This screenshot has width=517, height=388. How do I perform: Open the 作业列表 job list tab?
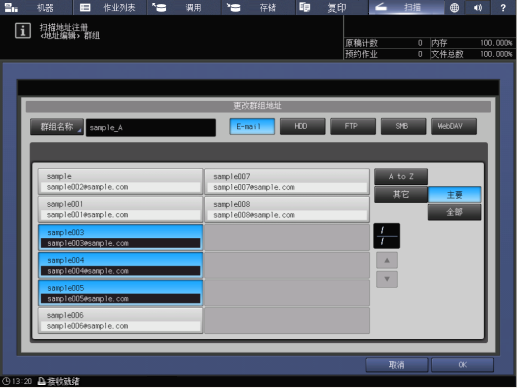click(110, 7)
